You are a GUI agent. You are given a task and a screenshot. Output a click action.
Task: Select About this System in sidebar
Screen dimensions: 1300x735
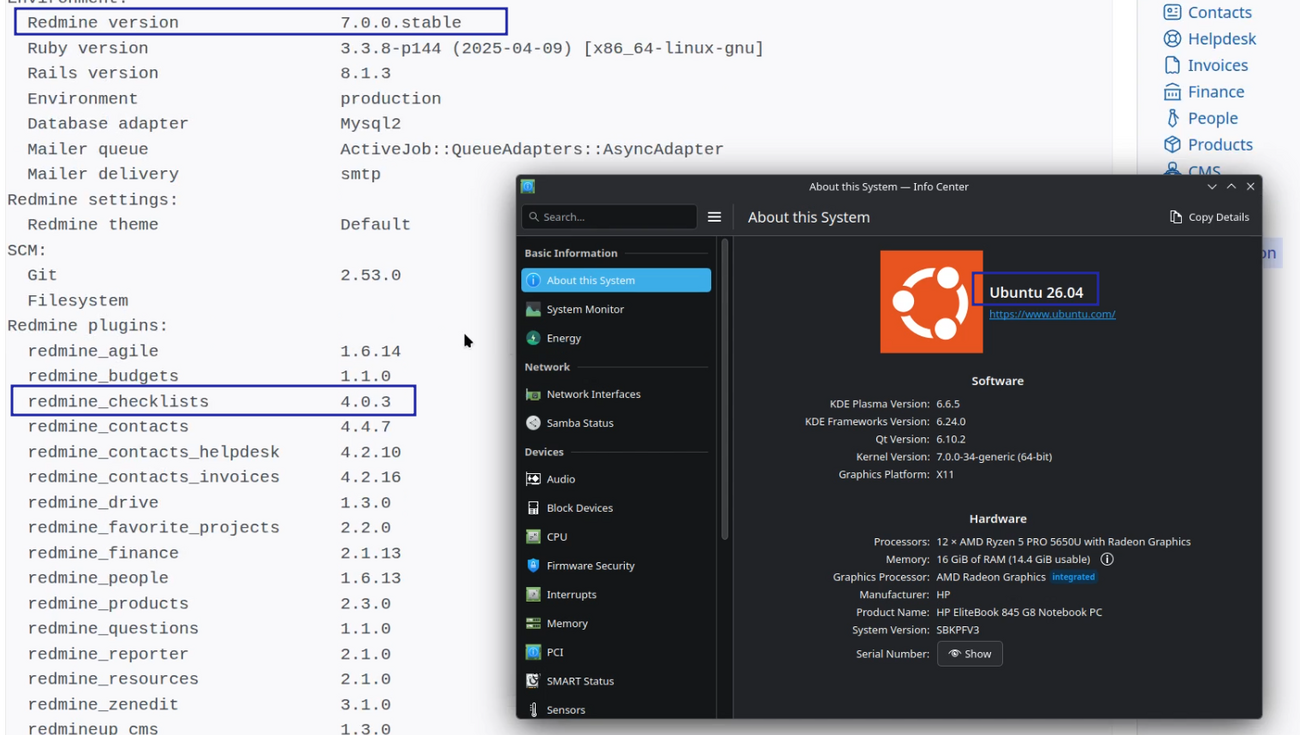point(616,280)
